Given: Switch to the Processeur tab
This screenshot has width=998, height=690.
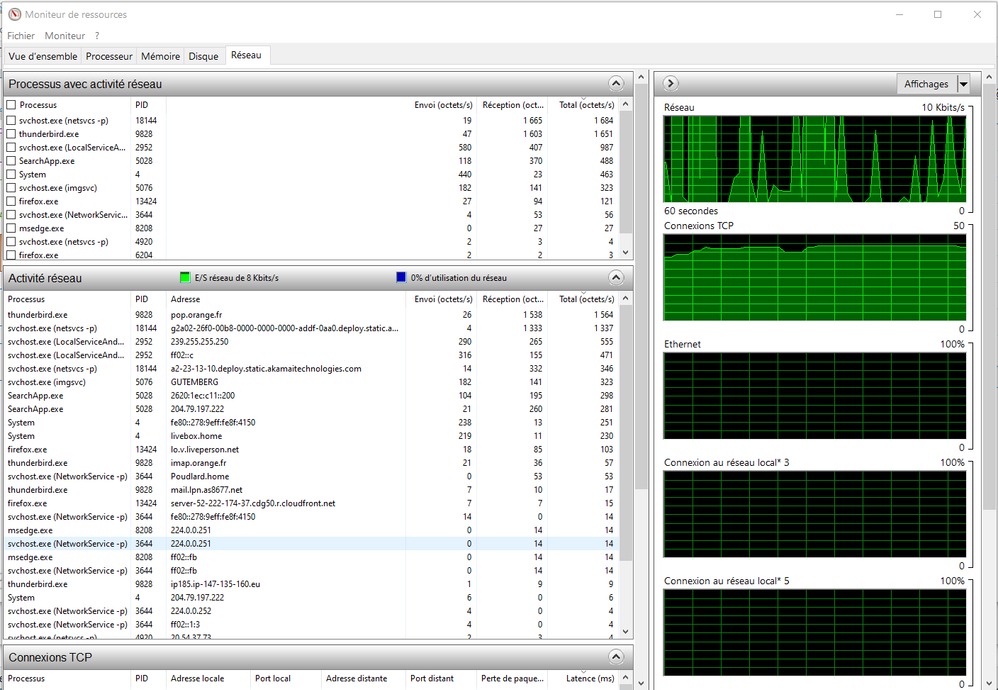Looking at the screenshot, I should [109, 57].
